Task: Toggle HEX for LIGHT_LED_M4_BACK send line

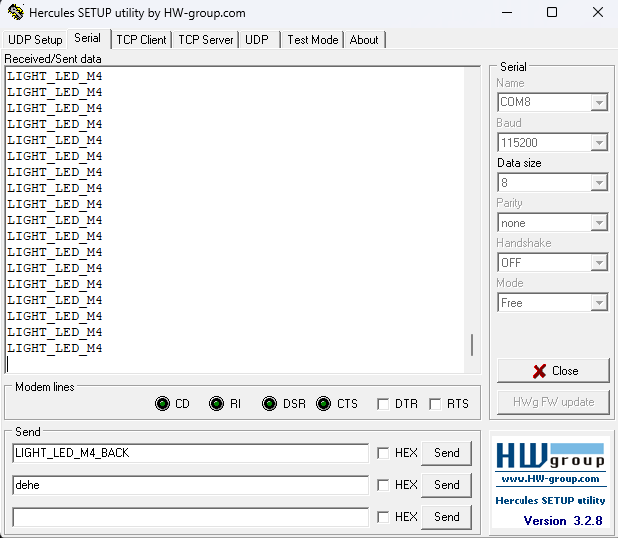Action: point(383,453)
